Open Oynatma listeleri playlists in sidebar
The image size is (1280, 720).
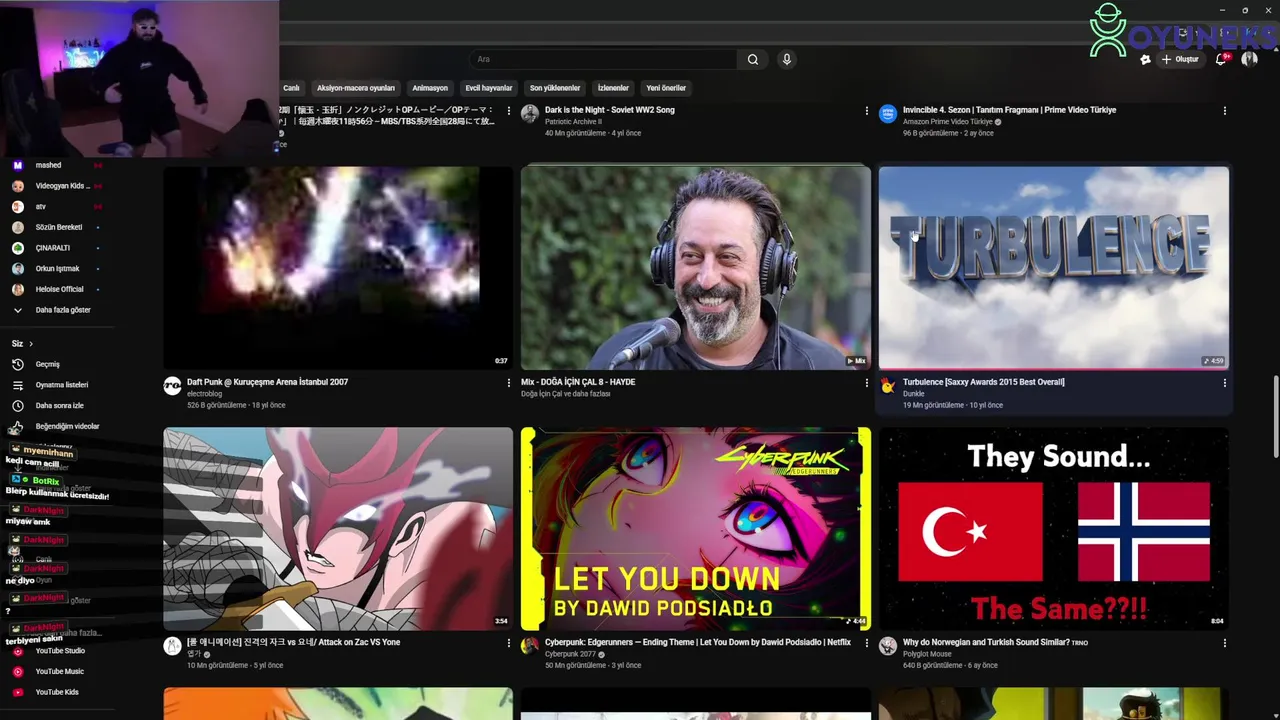[60, 385]
